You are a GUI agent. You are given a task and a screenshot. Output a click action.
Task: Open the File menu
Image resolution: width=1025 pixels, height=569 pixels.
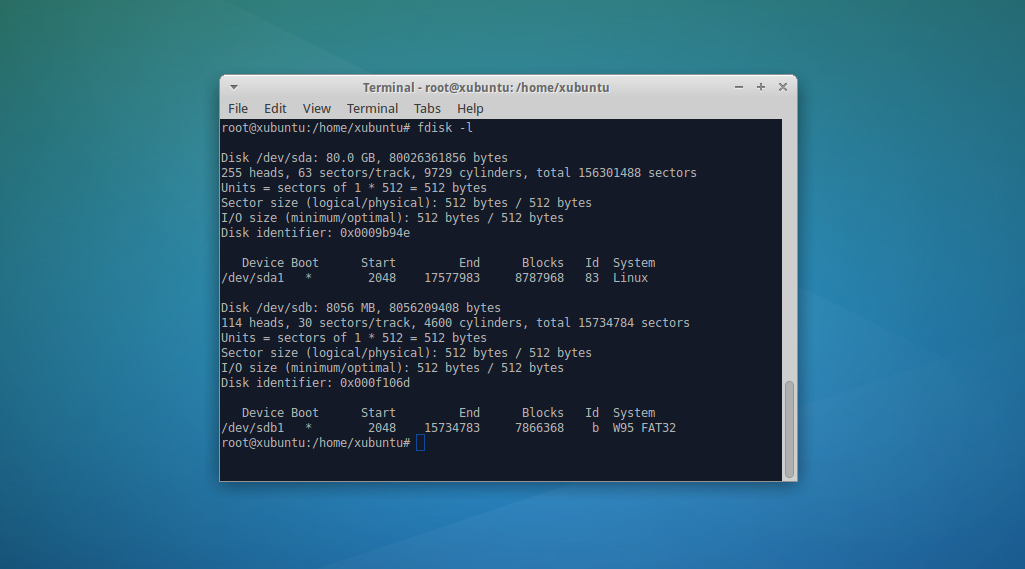238,109
